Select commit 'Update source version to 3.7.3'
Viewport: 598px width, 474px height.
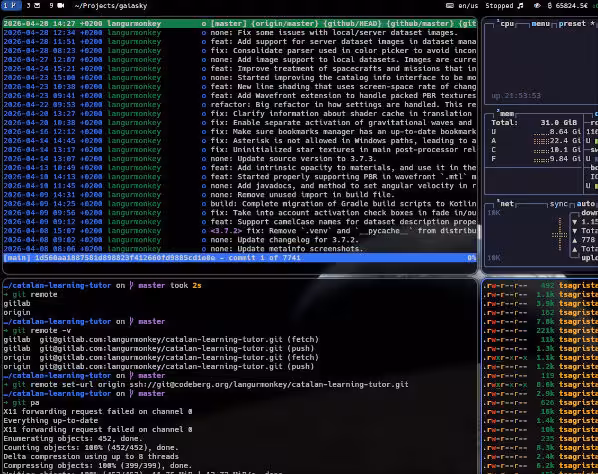coord(240,159)
